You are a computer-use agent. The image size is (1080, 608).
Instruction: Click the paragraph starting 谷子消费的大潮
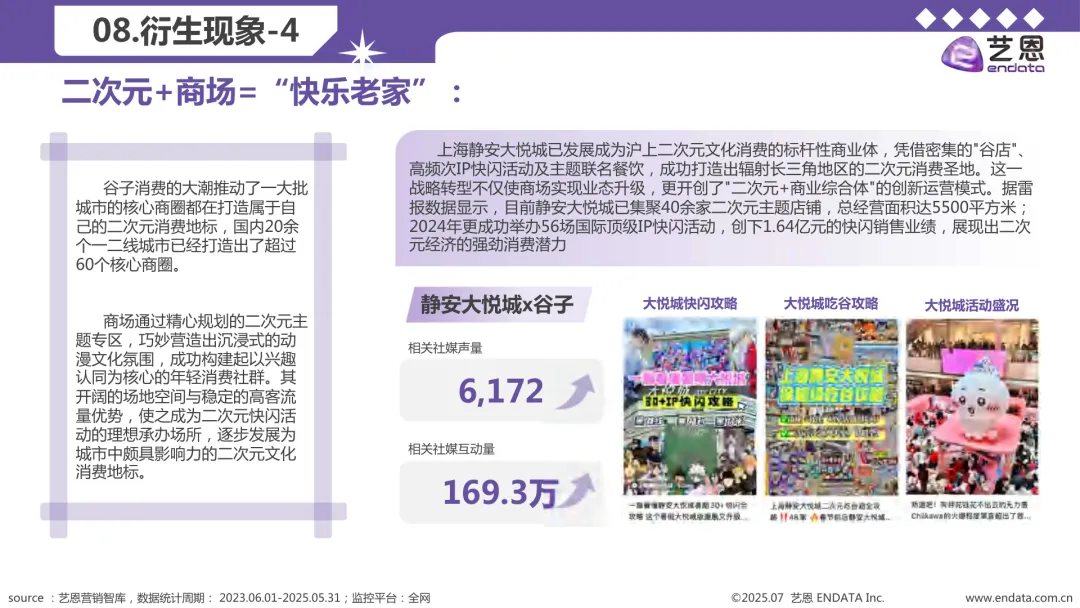(192, 227)
